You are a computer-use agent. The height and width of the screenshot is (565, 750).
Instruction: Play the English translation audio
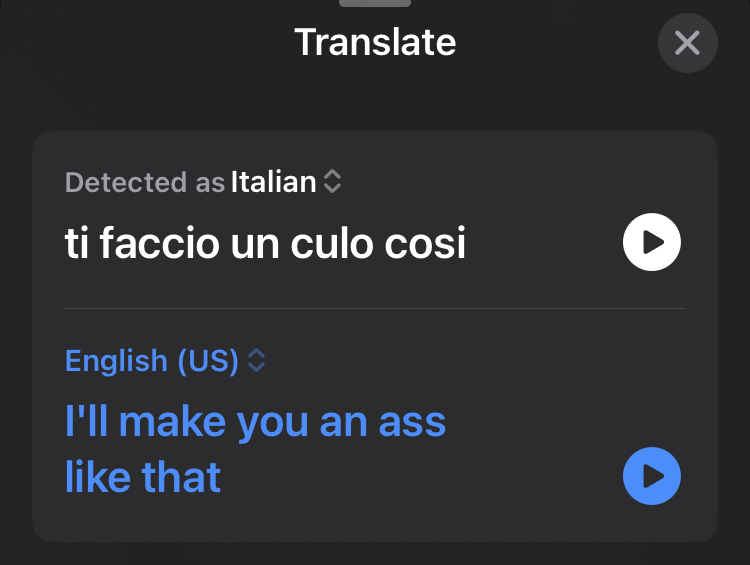pos(652,476)
